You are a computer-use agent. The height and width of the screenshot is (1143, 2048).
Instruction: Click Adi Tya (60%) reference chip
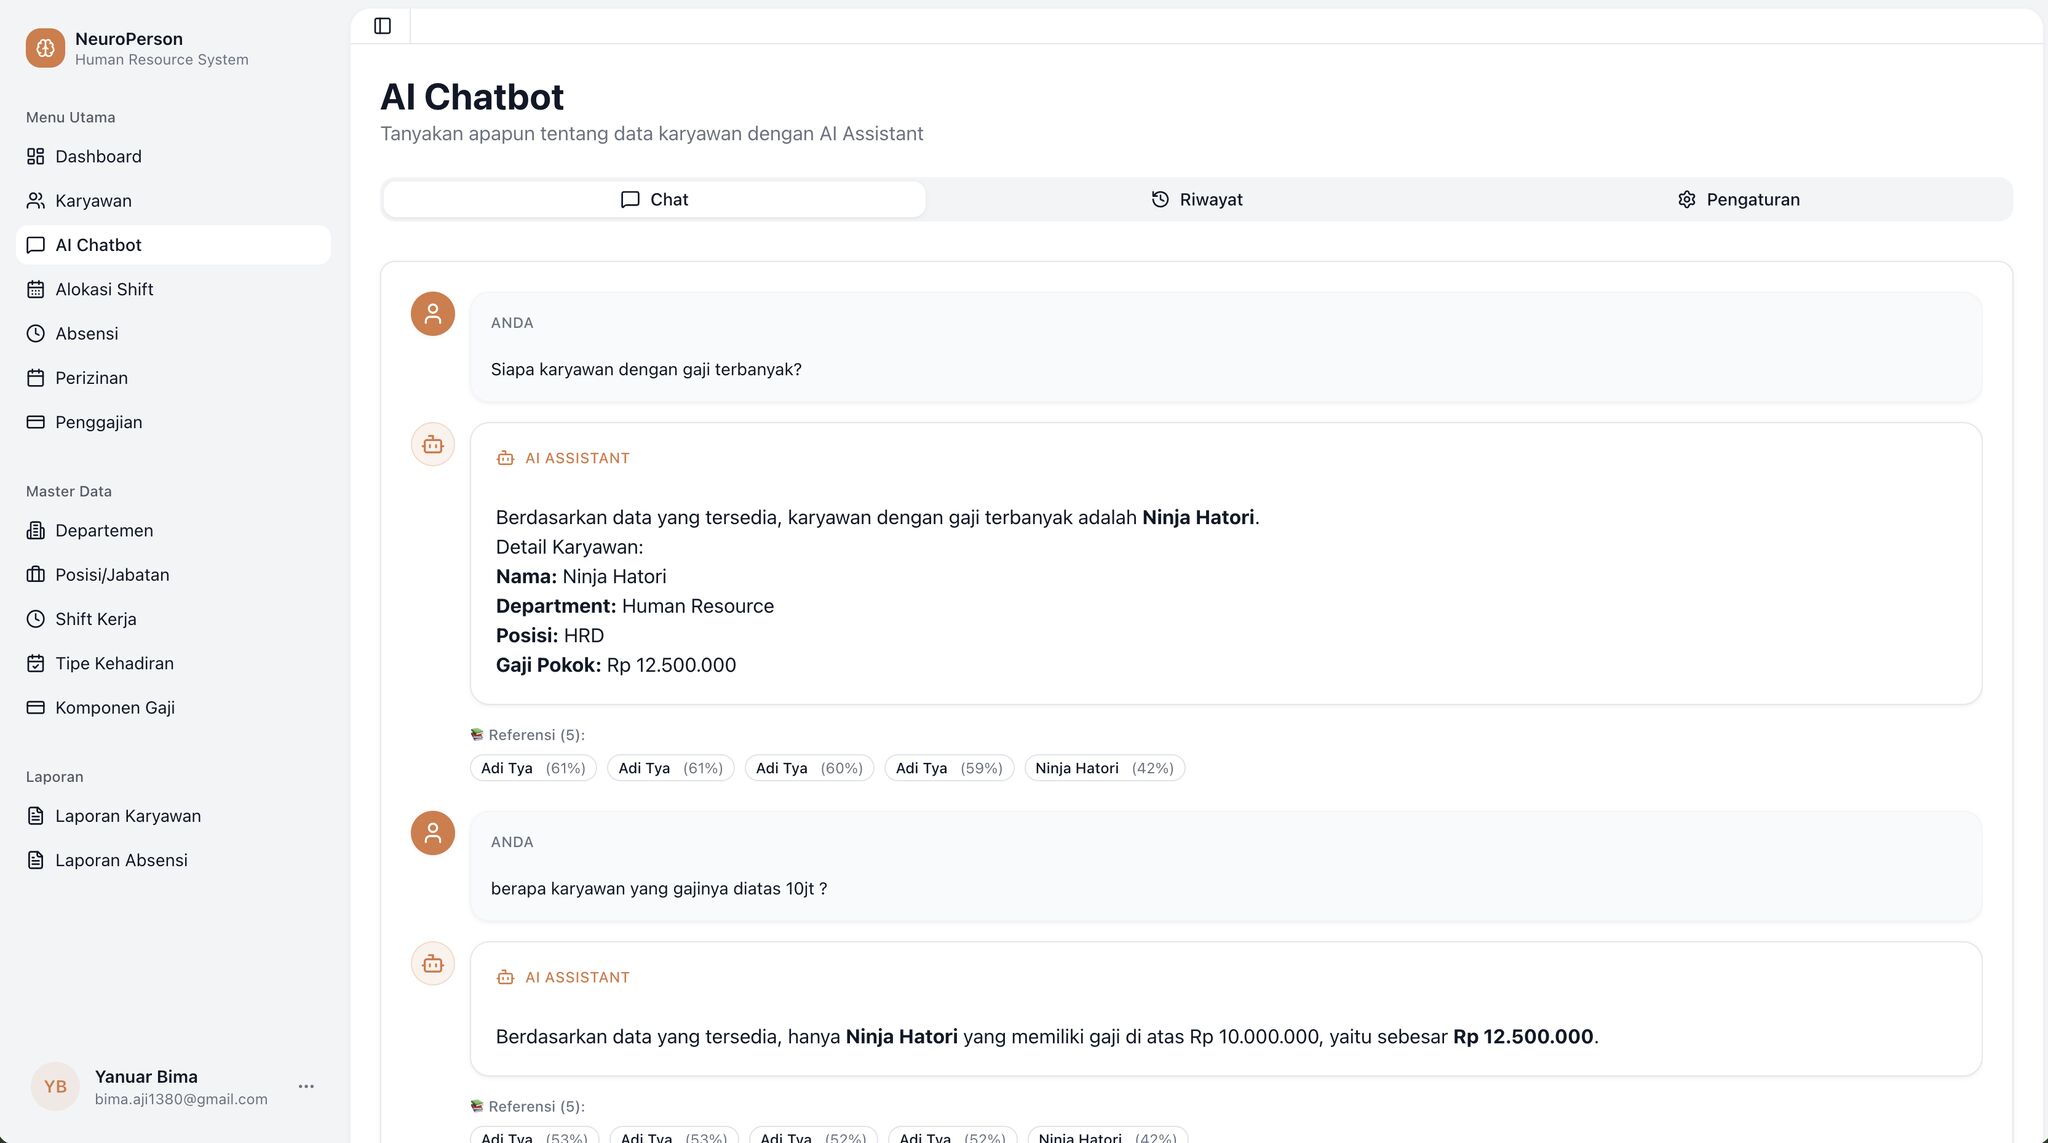tap(809, 768)
